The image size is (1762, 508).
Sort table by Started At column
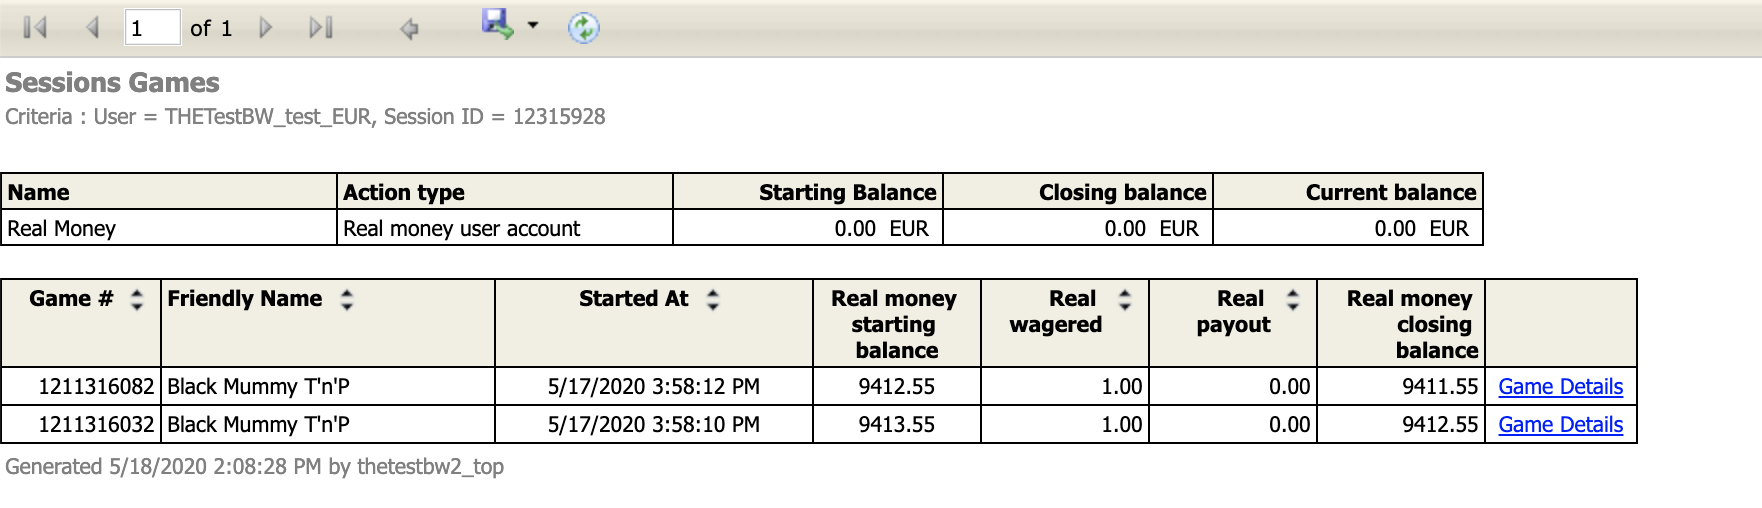(x=713, y=299)
